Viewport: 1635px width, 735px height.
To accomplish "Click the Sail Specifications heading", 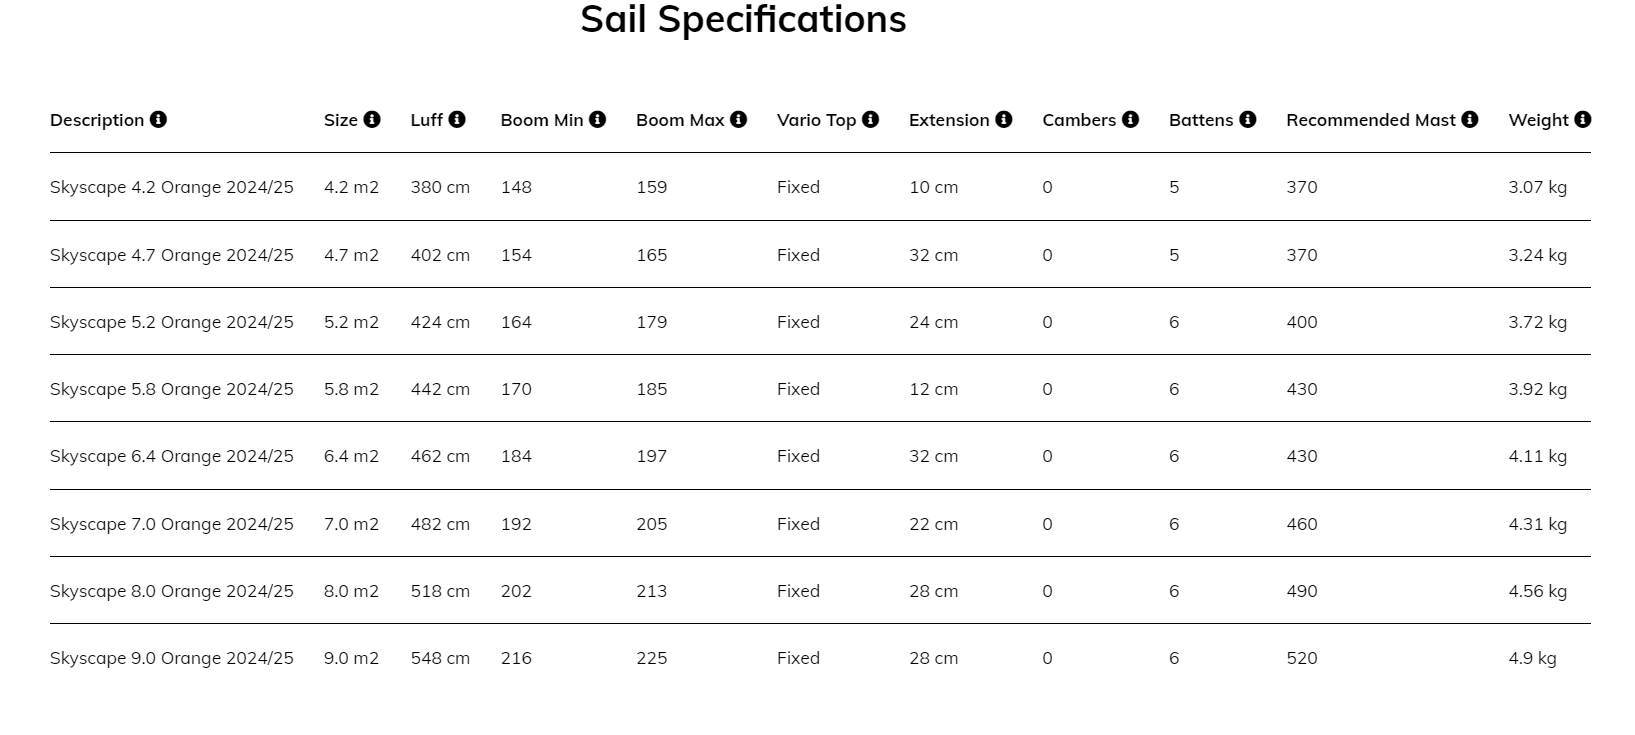I will tap(743, 20).
